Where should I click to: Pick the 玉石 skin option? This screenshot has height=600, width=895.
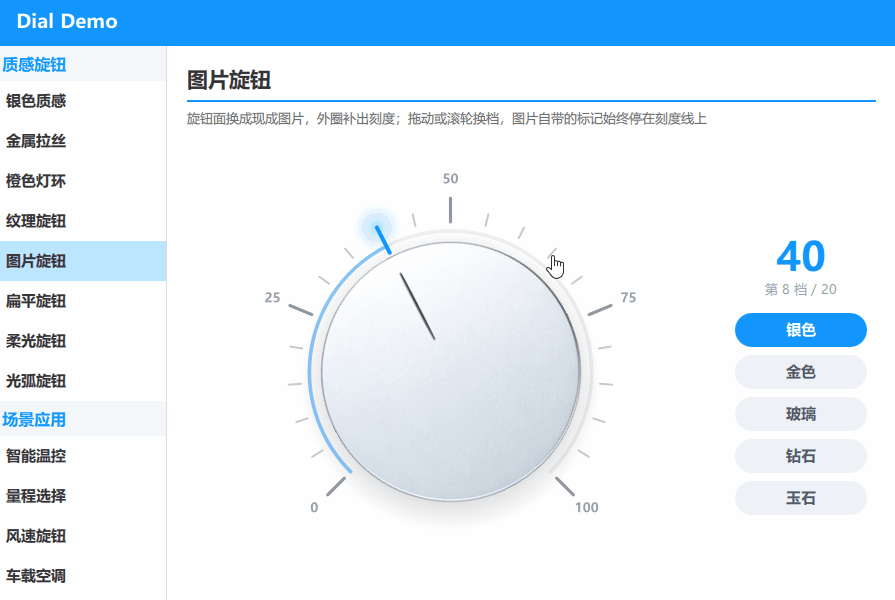800,498
